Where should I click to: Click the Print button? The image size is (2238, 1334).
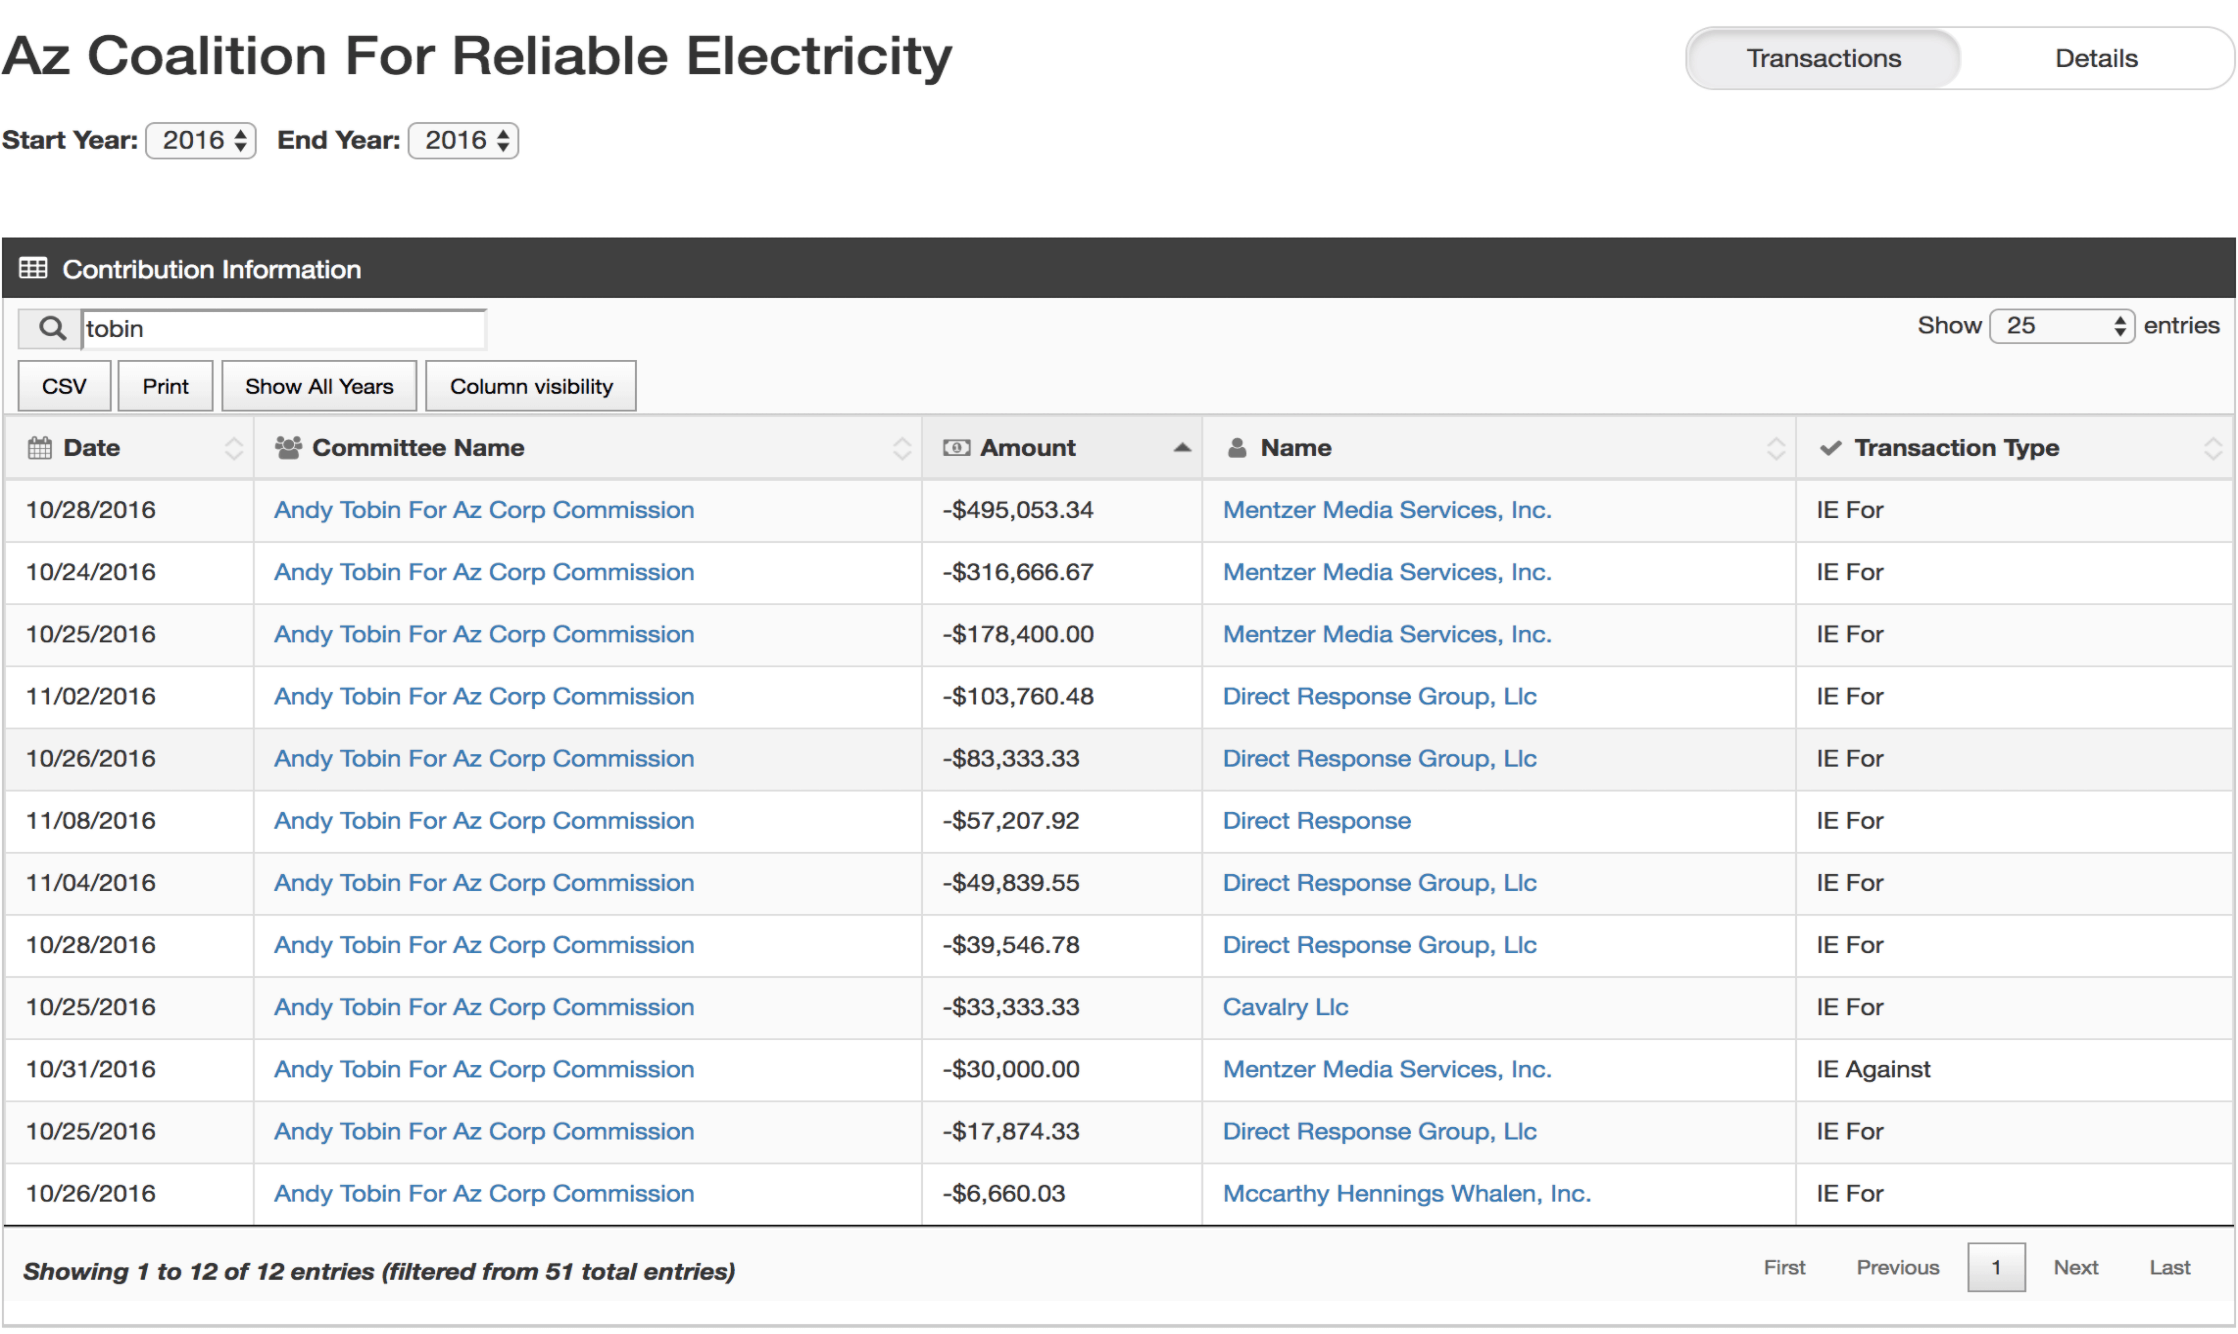coord(165,386)
